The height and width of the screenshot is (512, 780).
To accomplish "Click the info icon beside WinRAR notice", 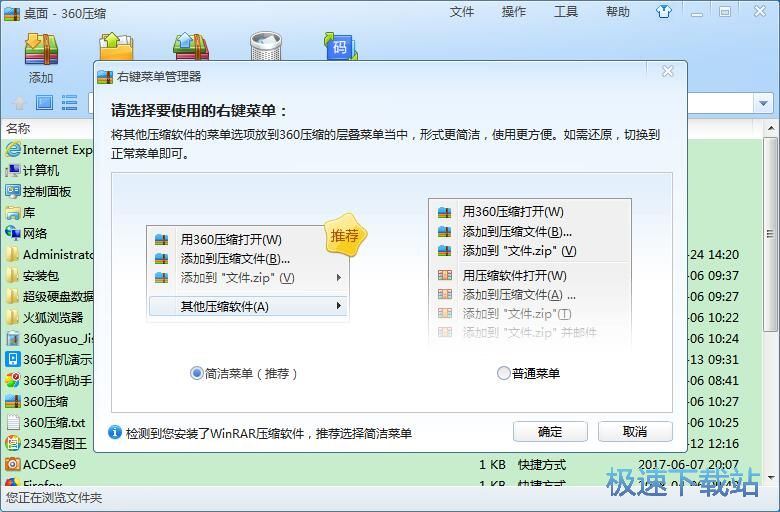I will click(115, 432).
